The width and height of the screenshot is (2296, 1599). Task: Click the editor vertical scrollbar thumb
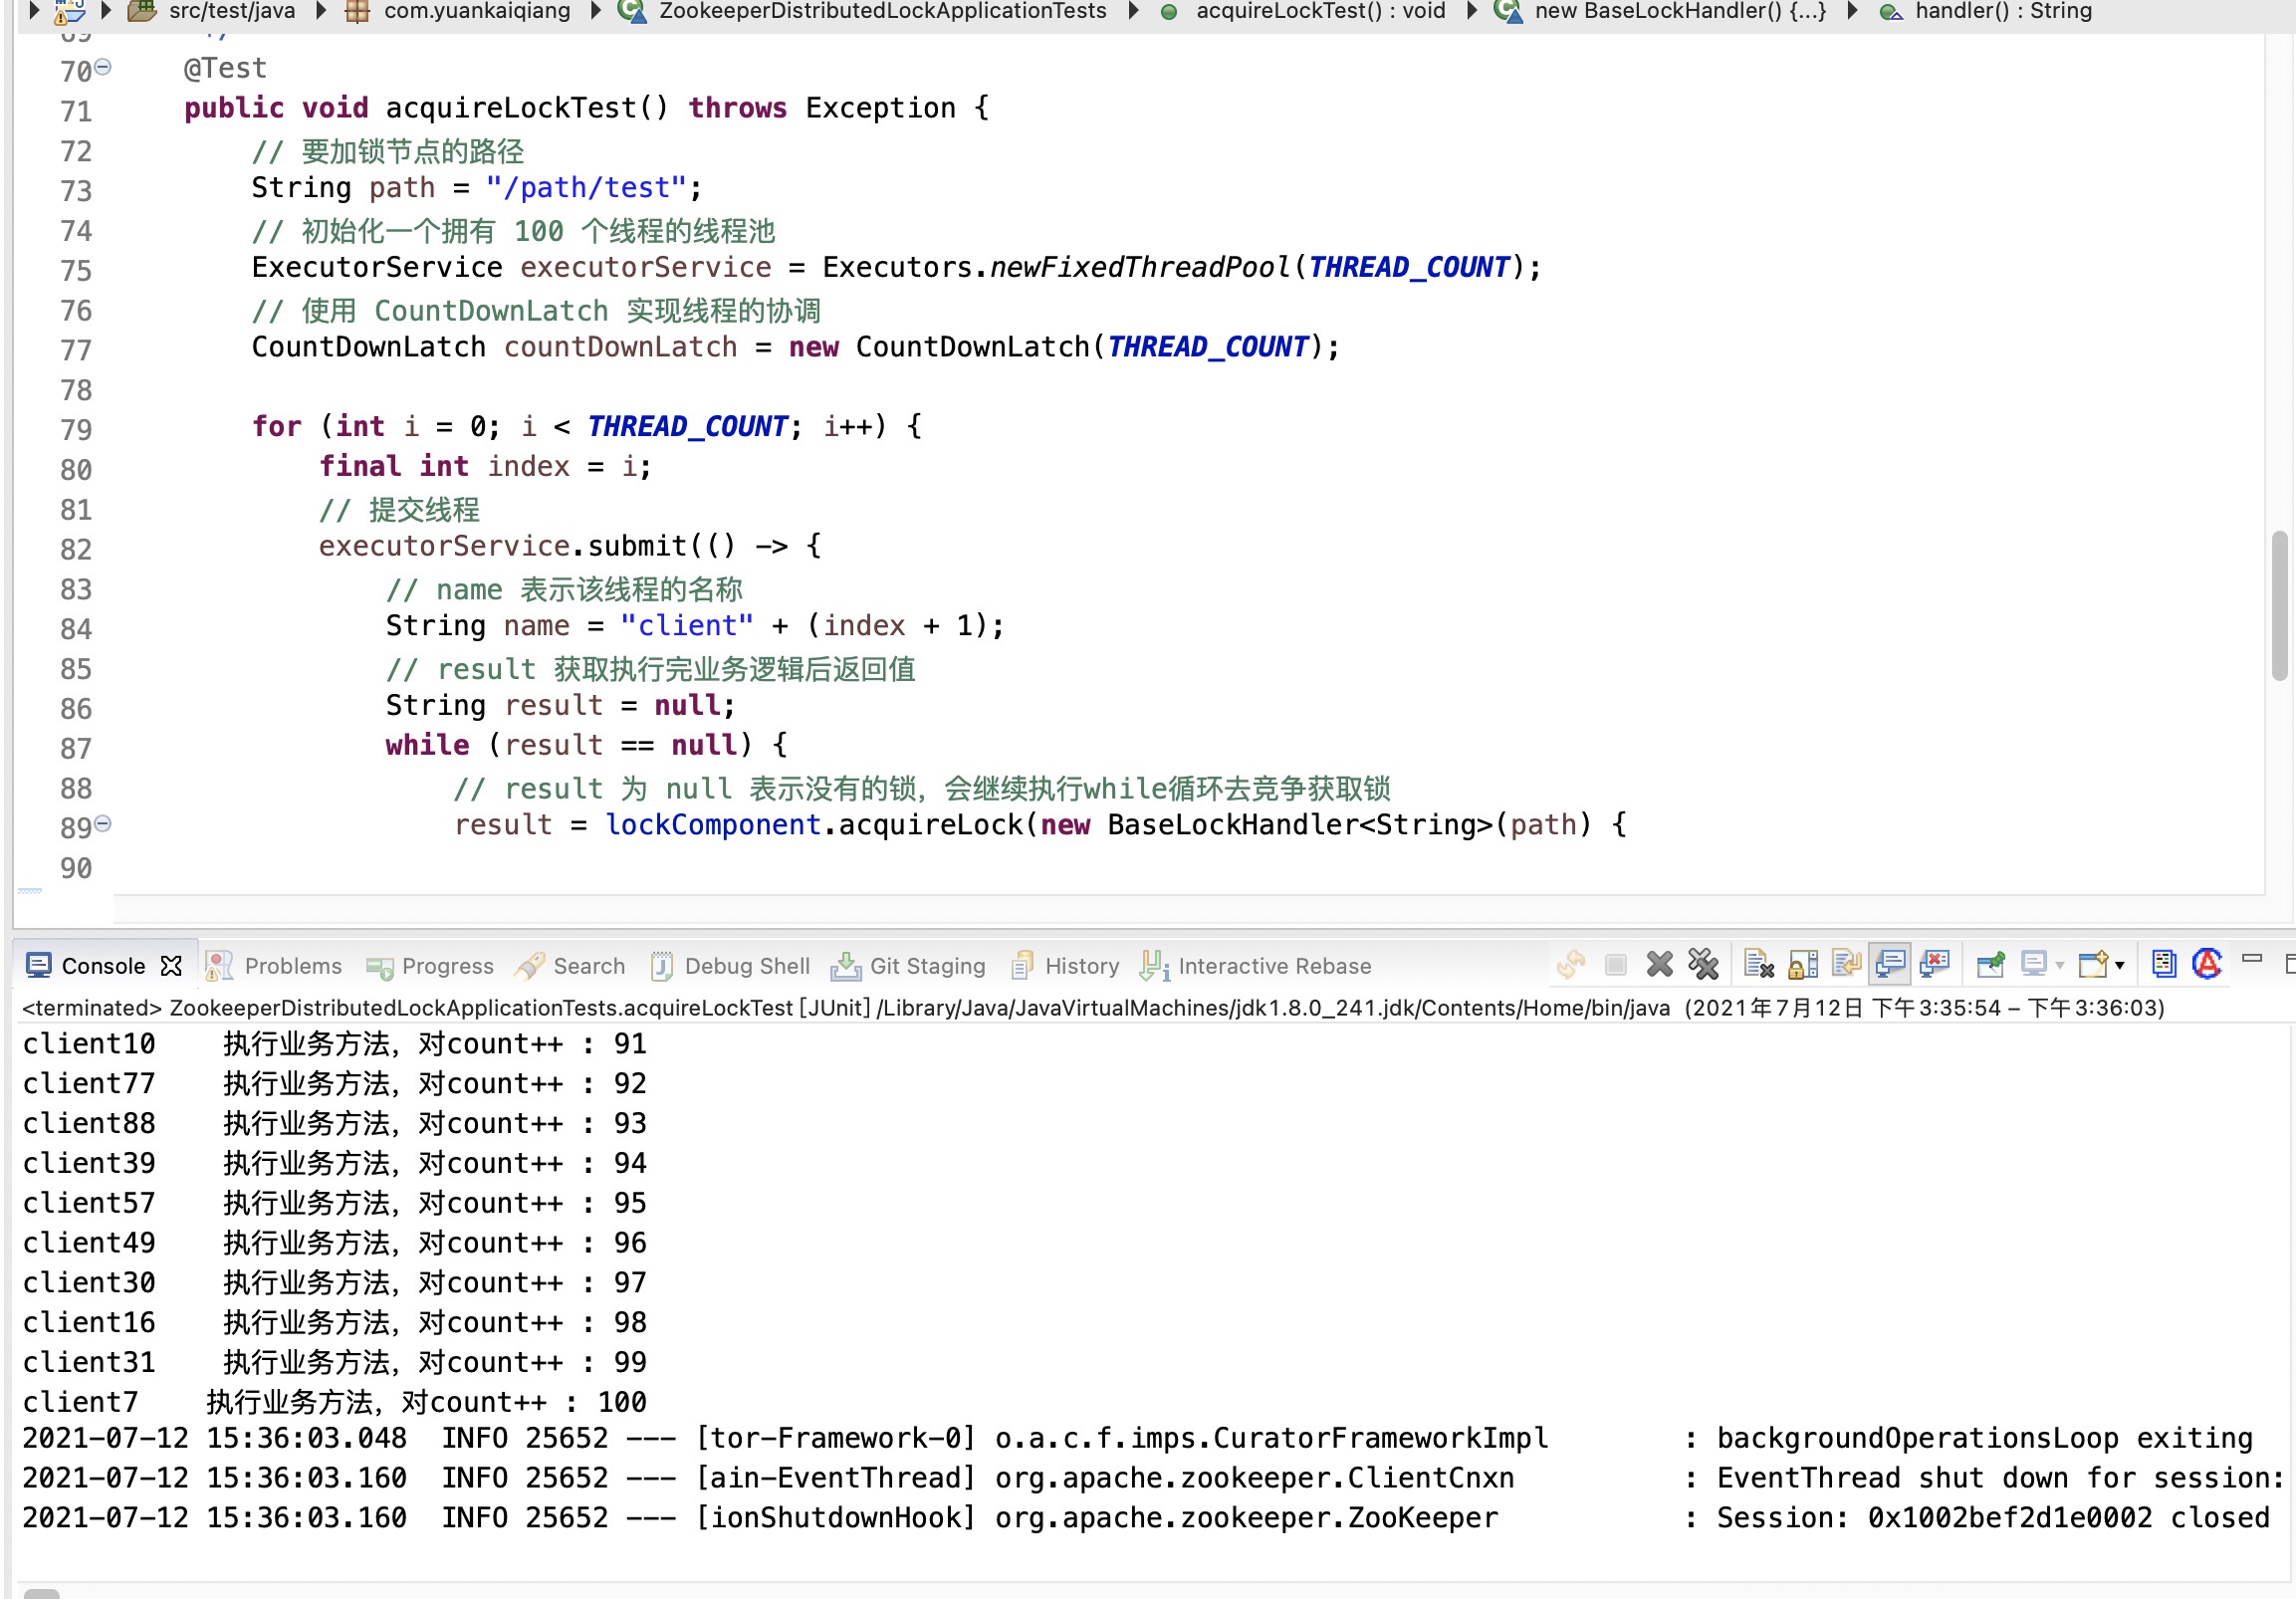[x=2280, y=606]
